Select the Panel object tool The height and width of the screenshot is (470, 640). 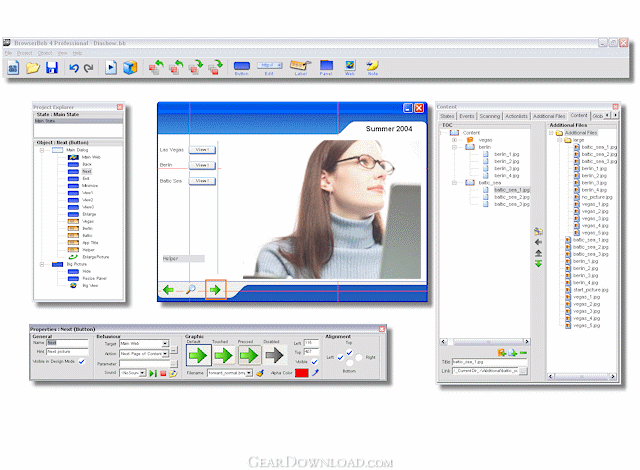tap(326, 68)
